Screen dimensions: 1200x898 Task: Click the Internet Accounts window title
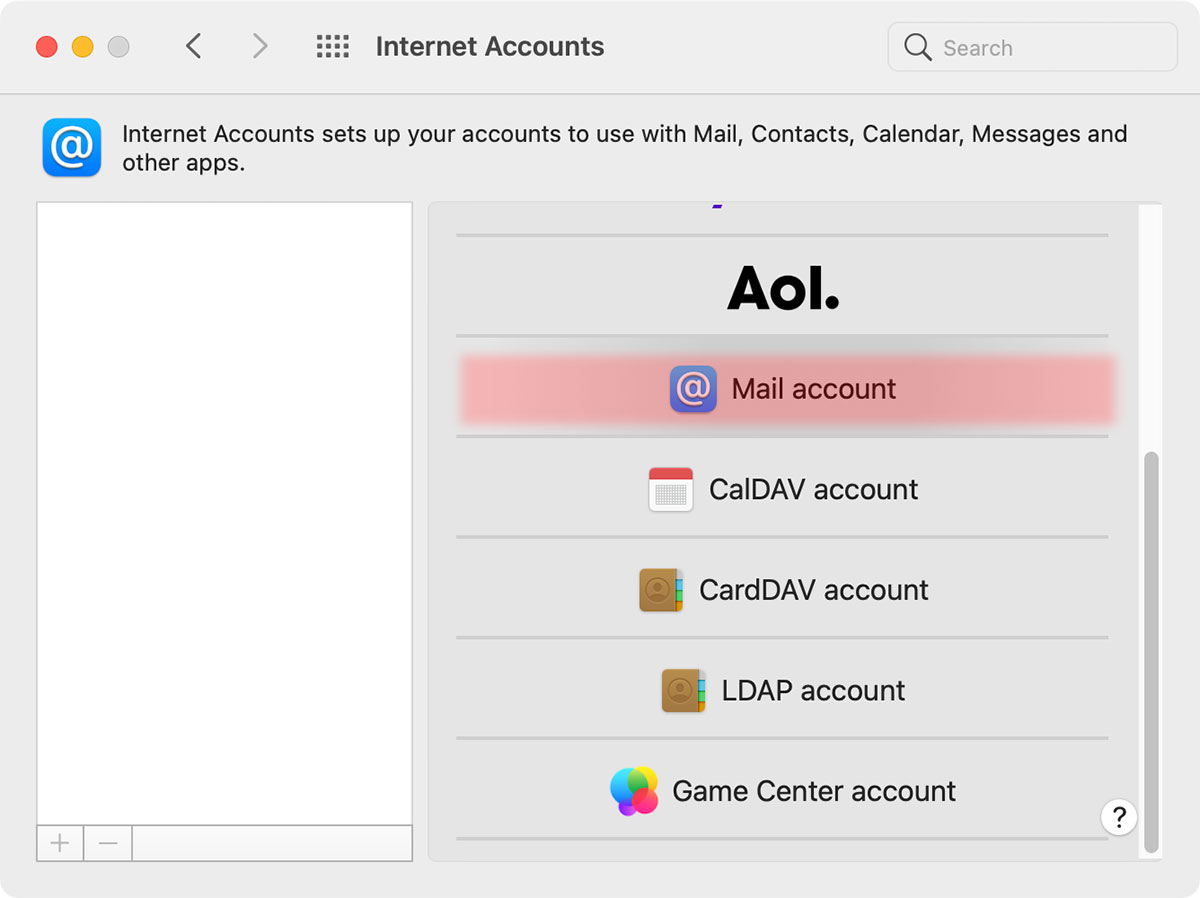(x=490, y=46)
